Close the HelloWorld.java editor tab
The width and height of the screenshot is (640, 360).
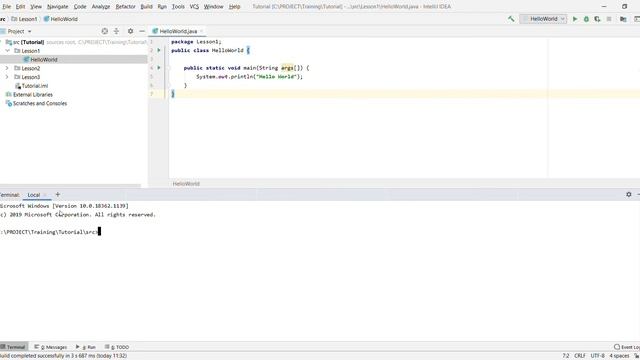pyautogui.click(x=201, y=31)
